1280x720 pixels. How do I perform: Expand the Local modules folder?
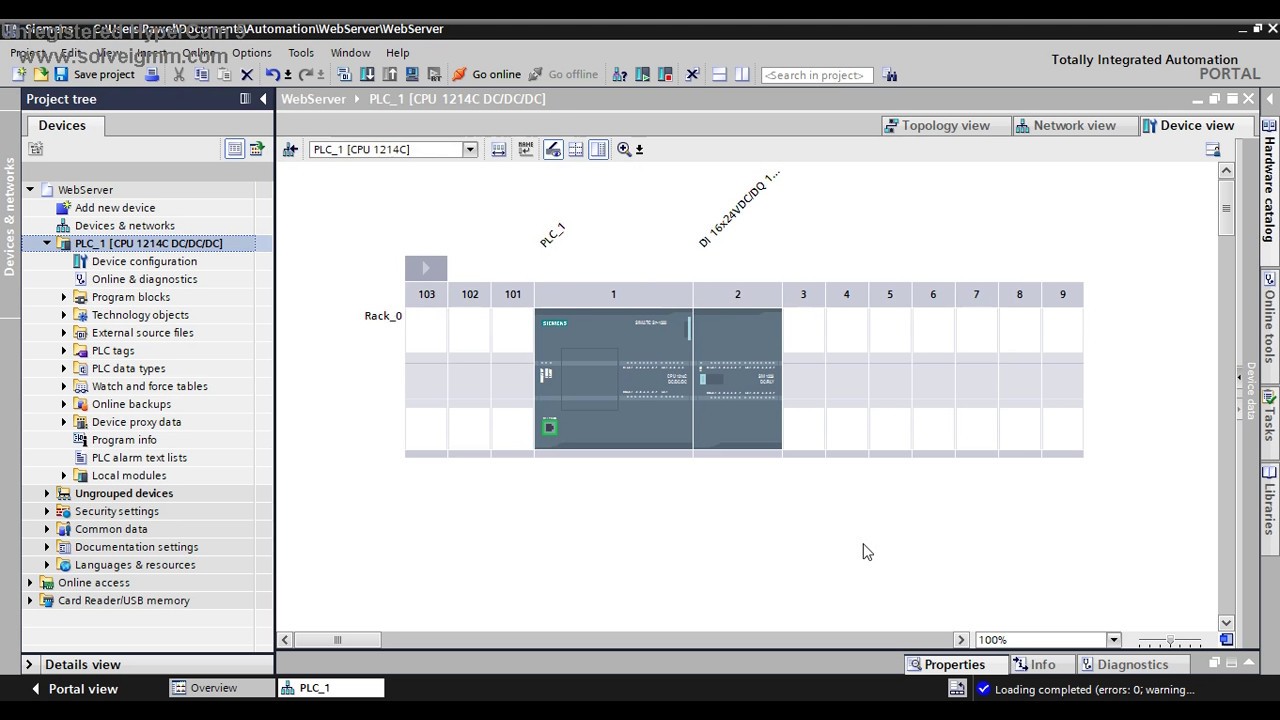[64, 476]
